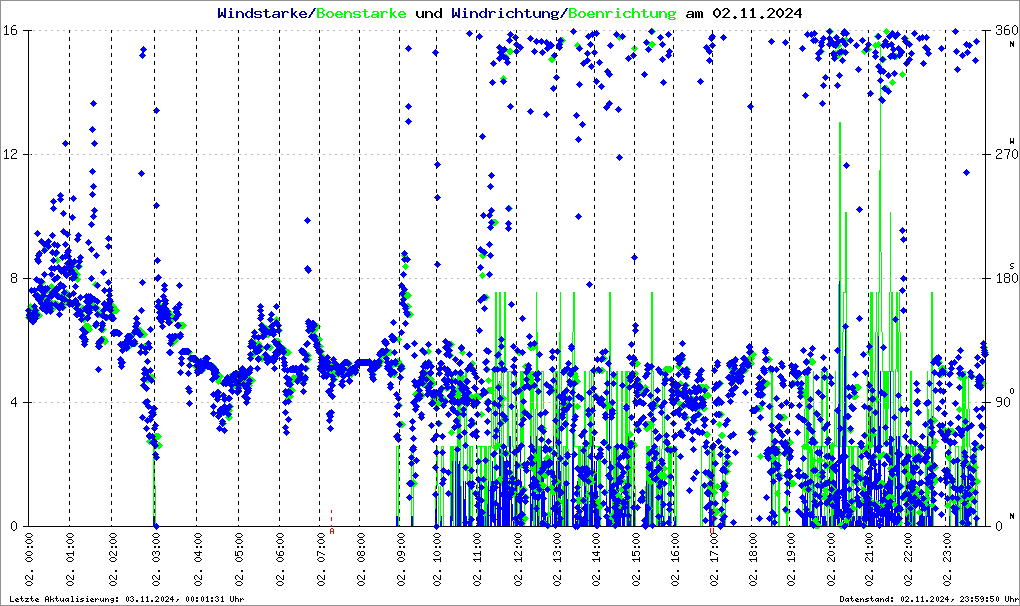Image resolution: width=1020 pixels, height=606 pixels.
Task: Click the 20:00 time axis label
Action: (x=832, y=559)
